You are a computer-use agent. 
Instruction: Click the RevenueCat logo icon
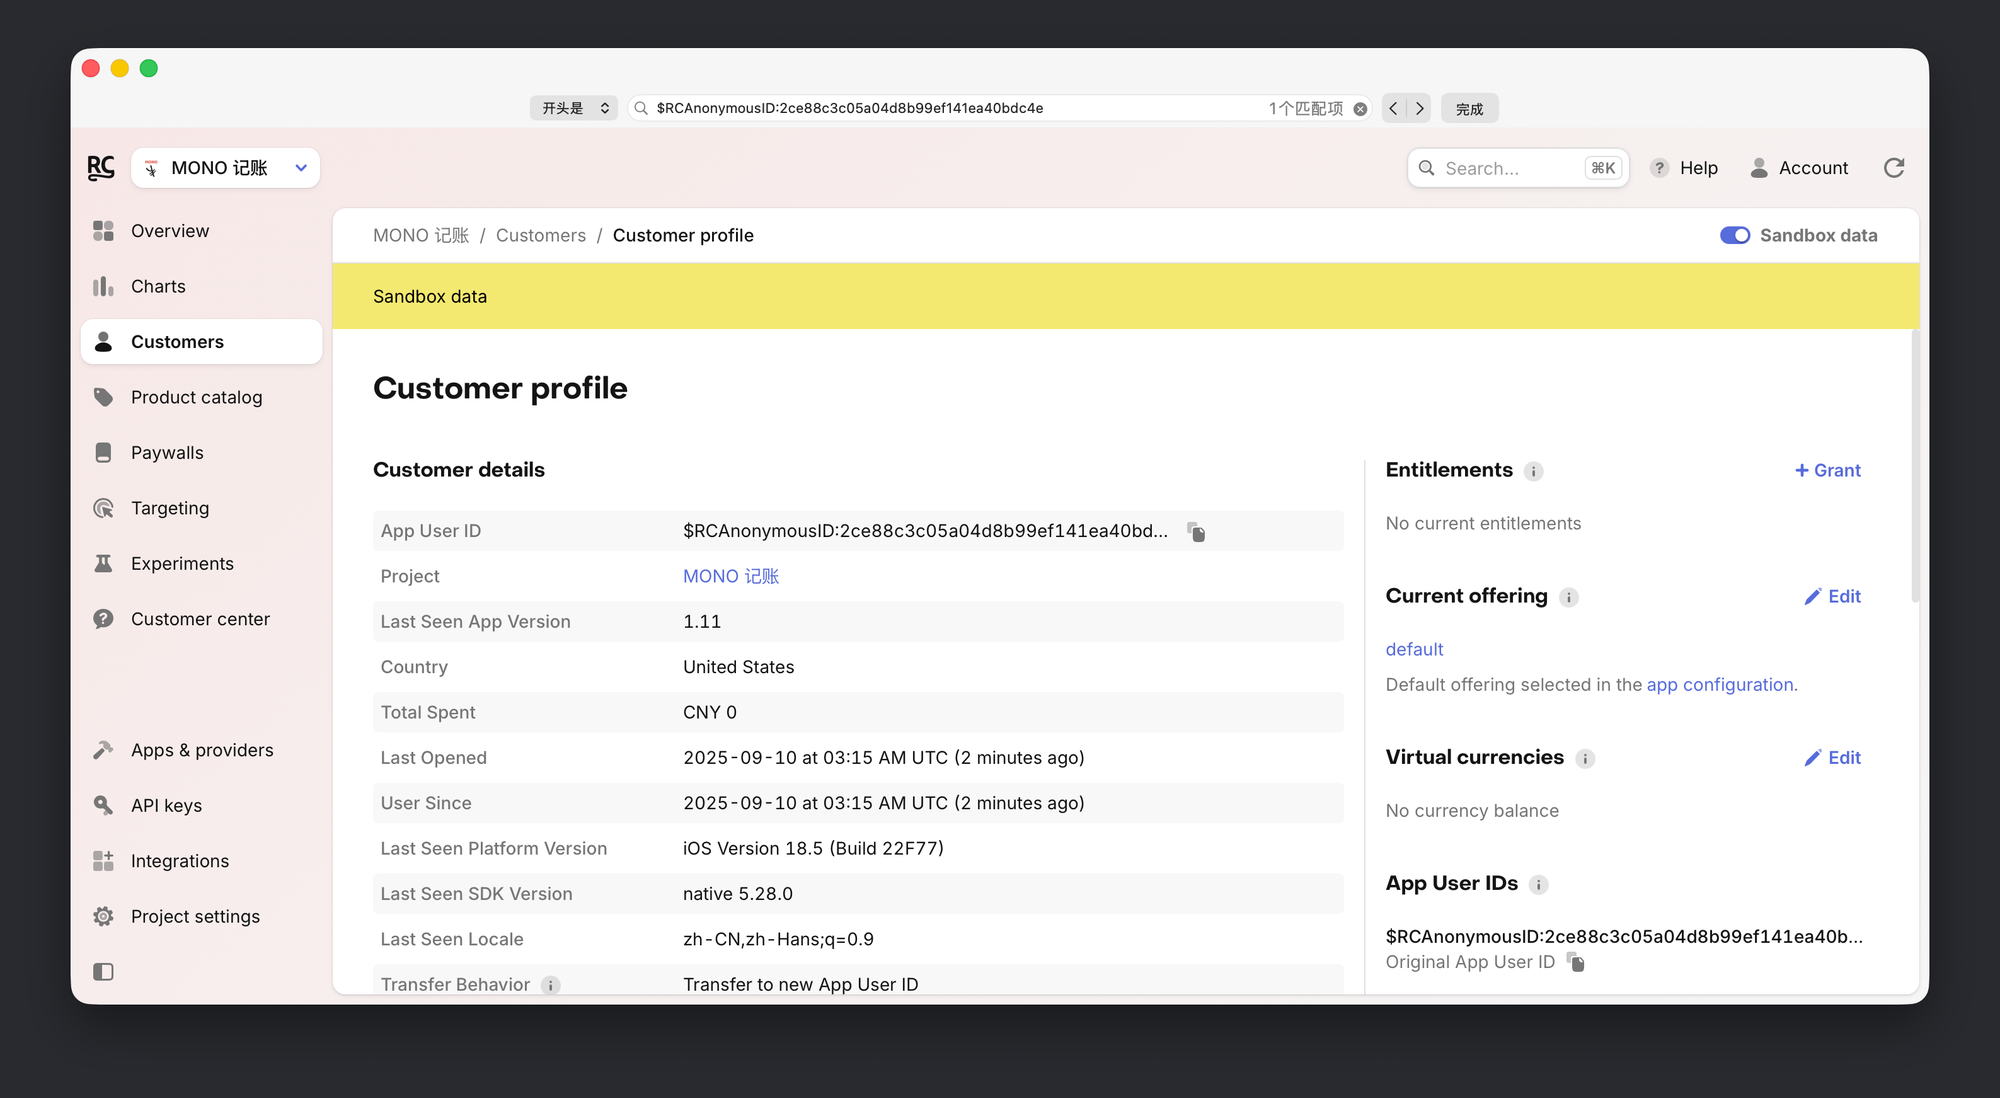(x=101, y=168)
